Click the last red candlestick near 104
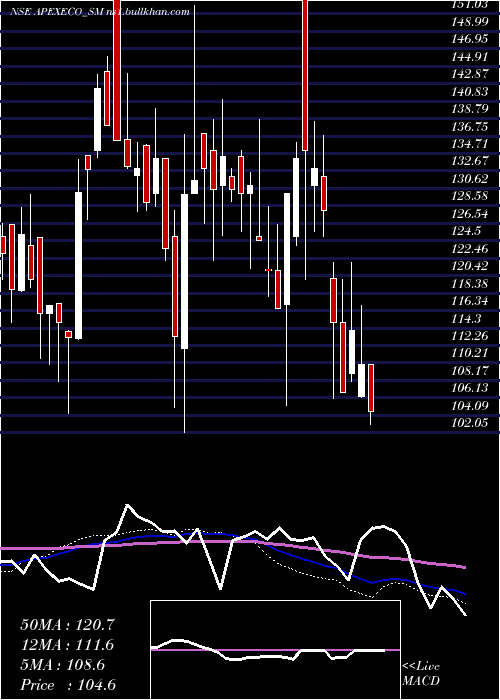Screen dimensions: 500x700 click(371, 388)
